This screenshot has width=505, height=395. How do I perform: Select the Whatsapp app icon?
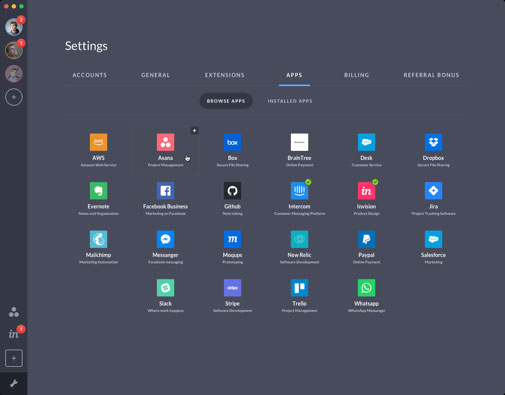pos(366,288)
